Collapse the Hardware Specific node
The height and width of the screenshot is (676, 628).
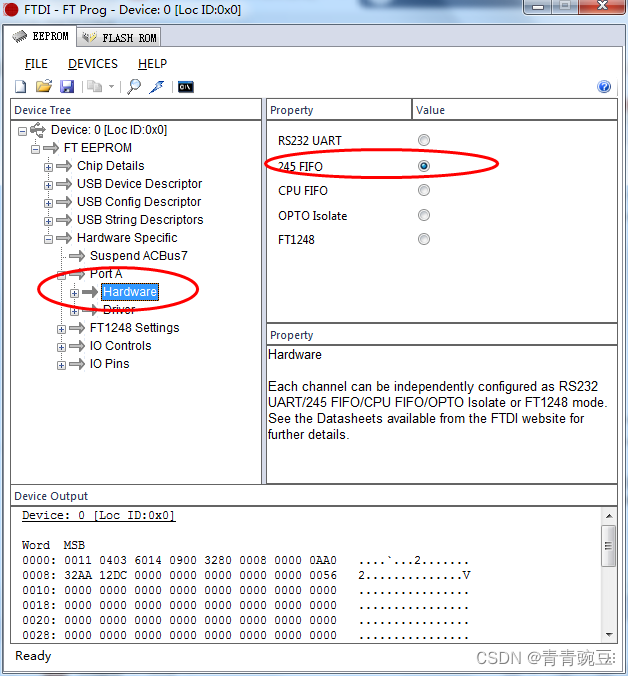(x=48, y=239)
